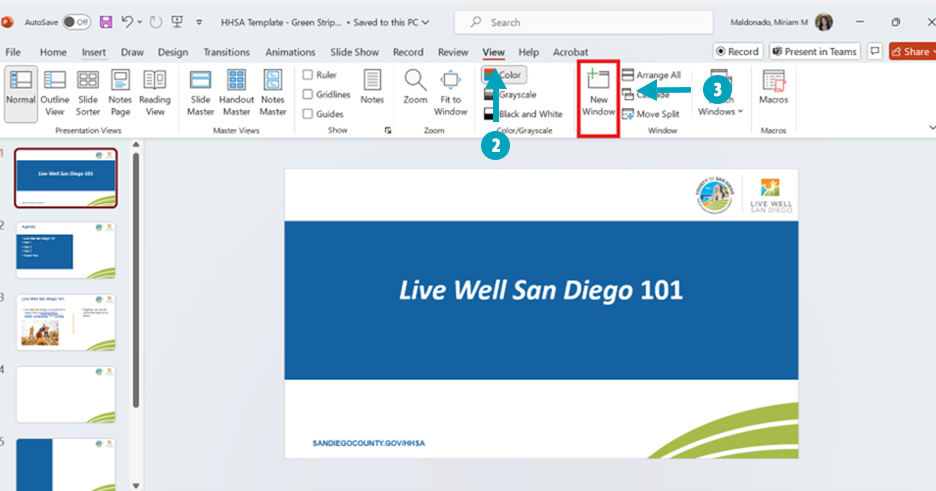Enable the Gridlines checkbox
Screen dimensions: 936x491
click(x=307, y=94)
